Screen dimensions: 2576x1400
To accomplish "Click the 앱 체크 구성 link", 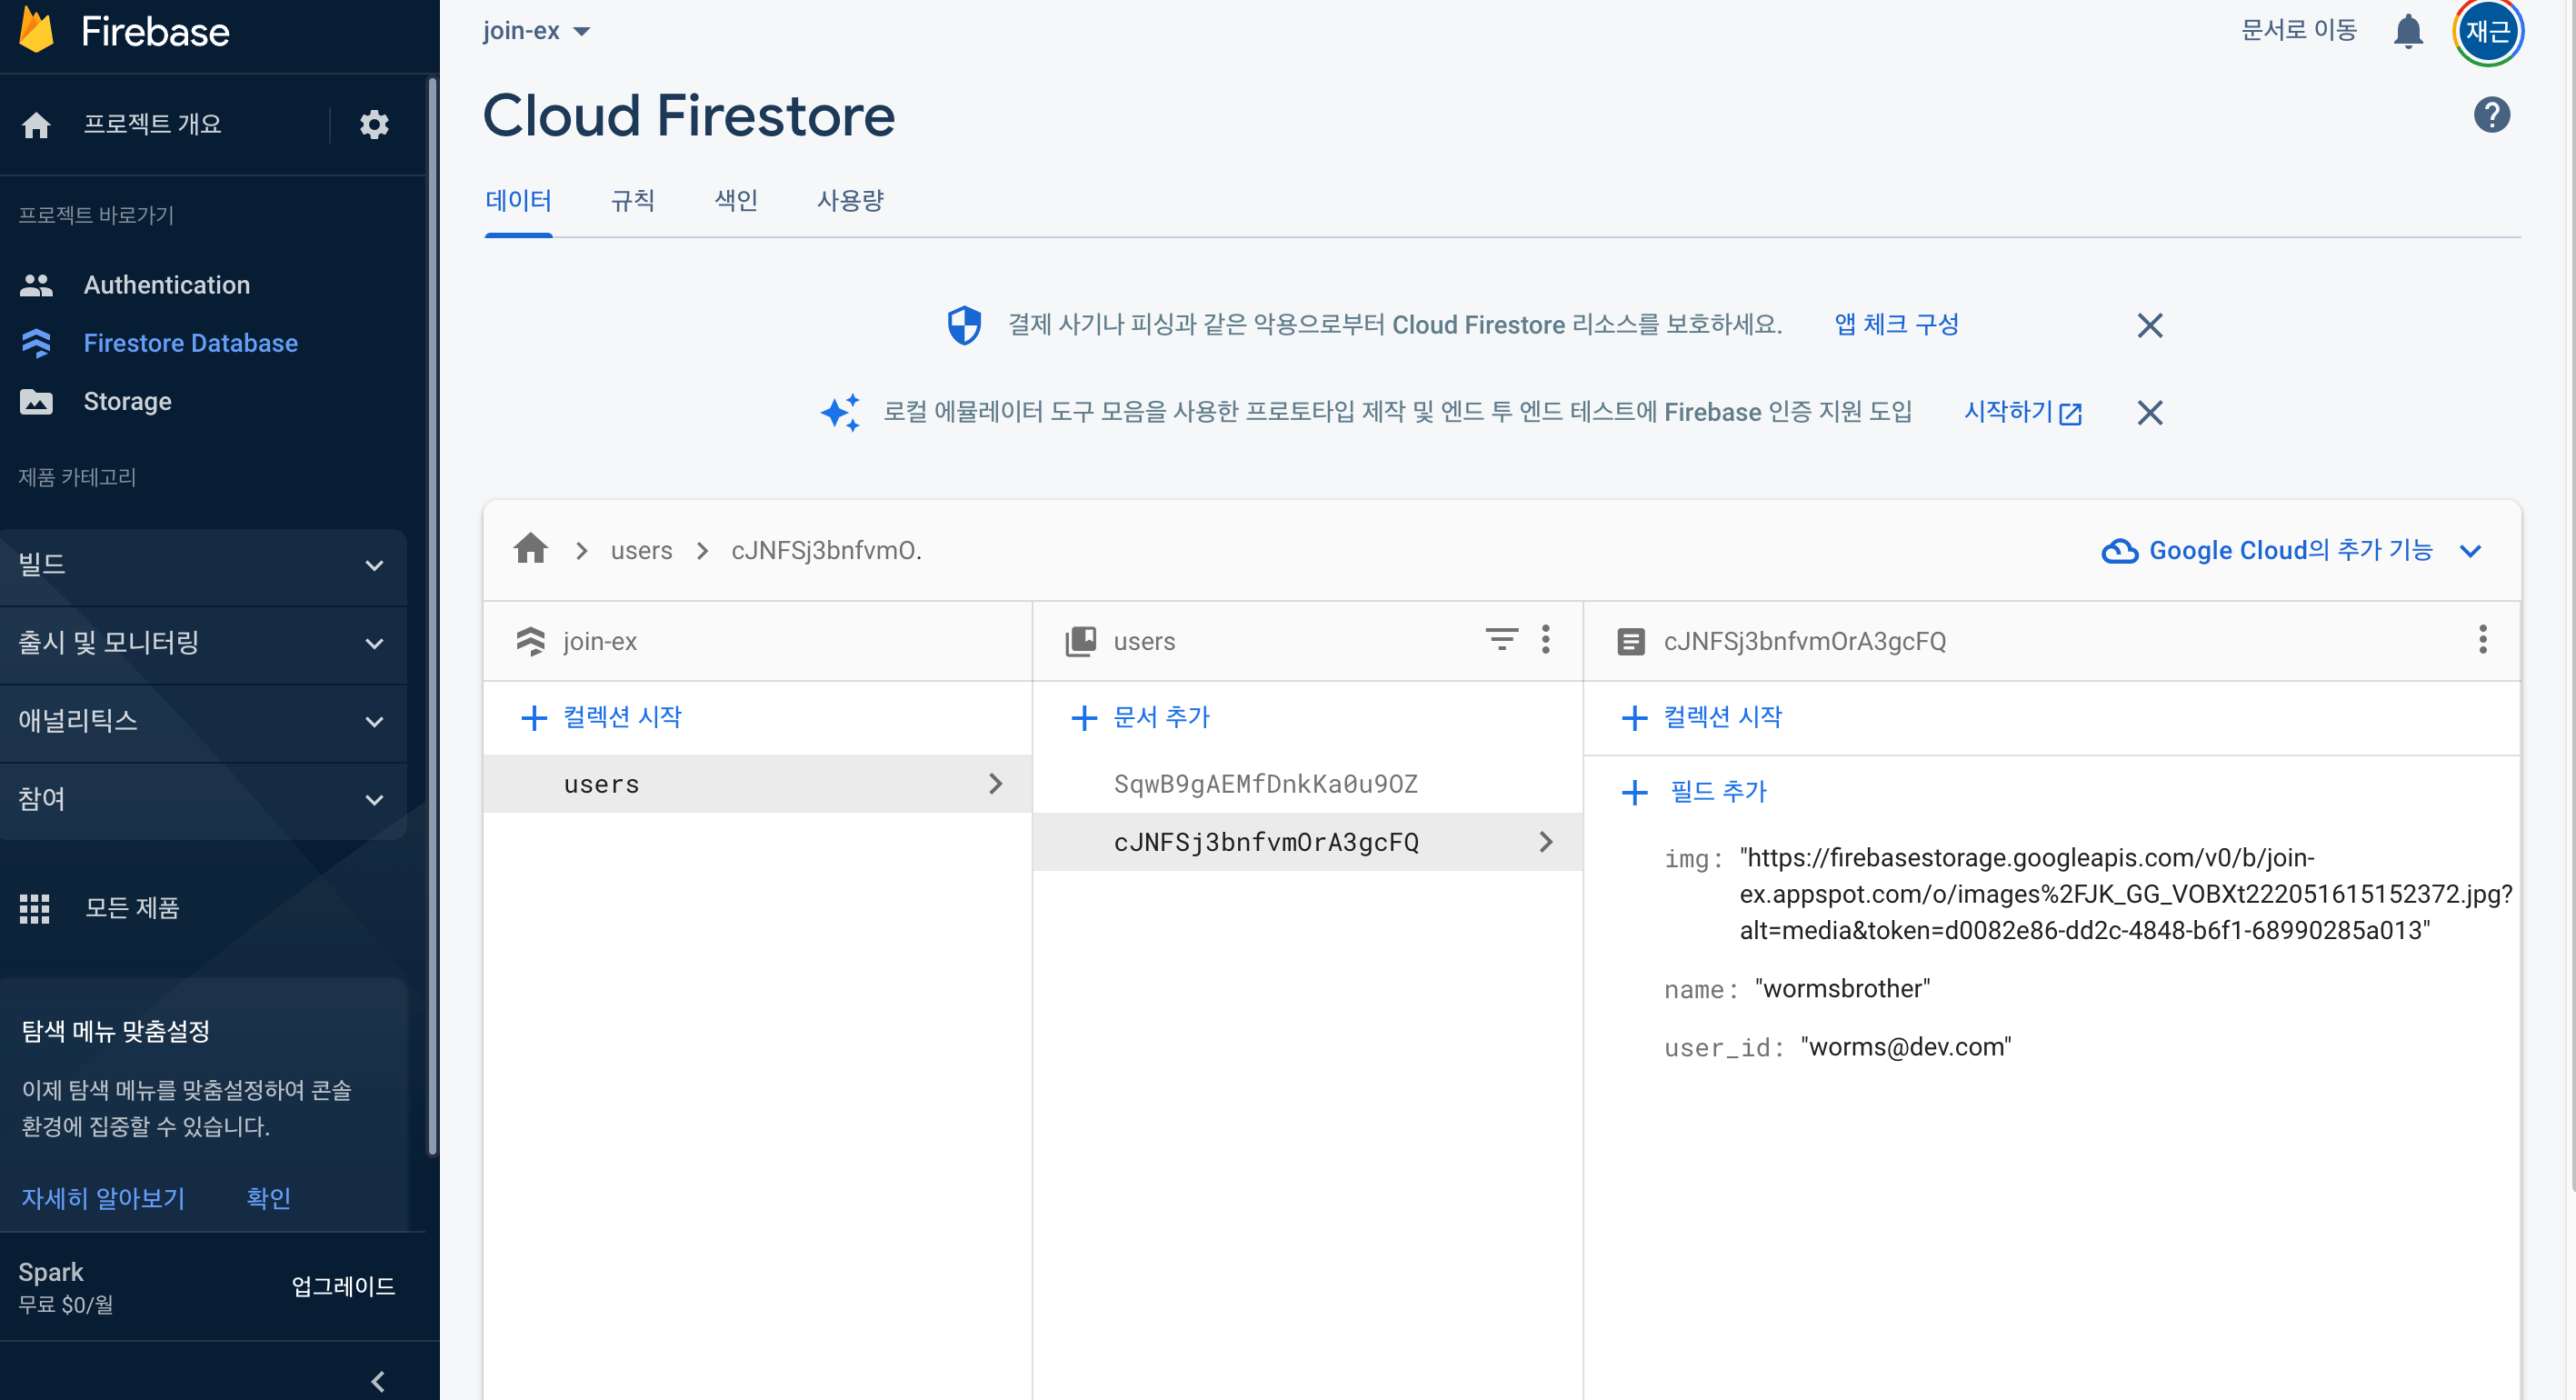I will pyautogui.click(x=1895, y=325).
